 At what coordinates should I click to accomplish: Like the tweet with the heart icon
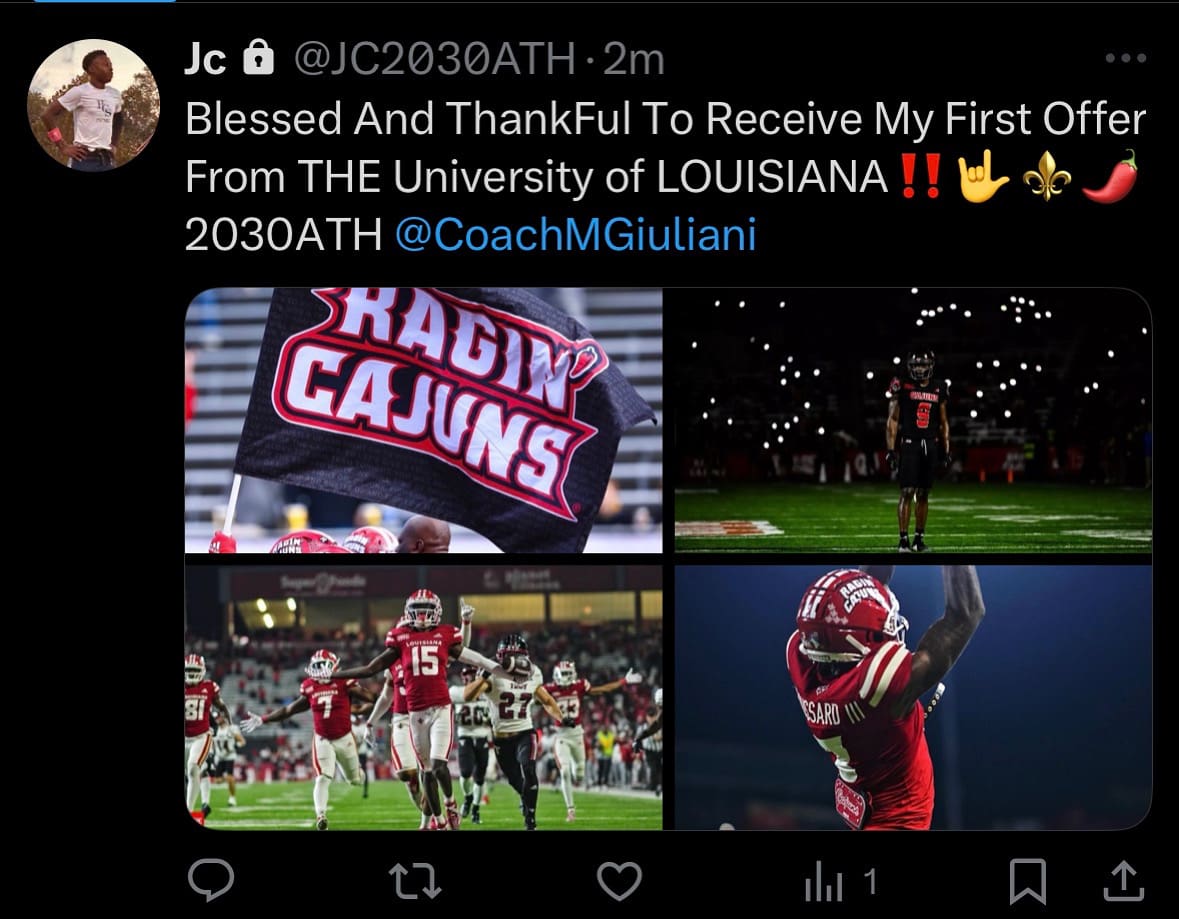coord(619,881)
